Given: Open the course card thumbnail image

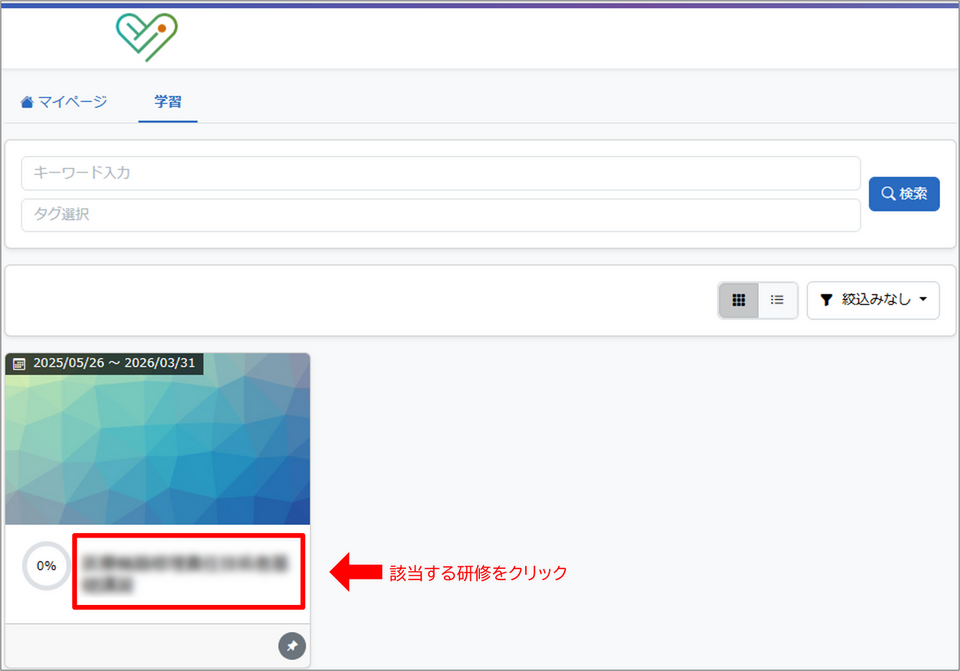Looking at the screenshot, I should pyautogui.click(x=157, y=438).
